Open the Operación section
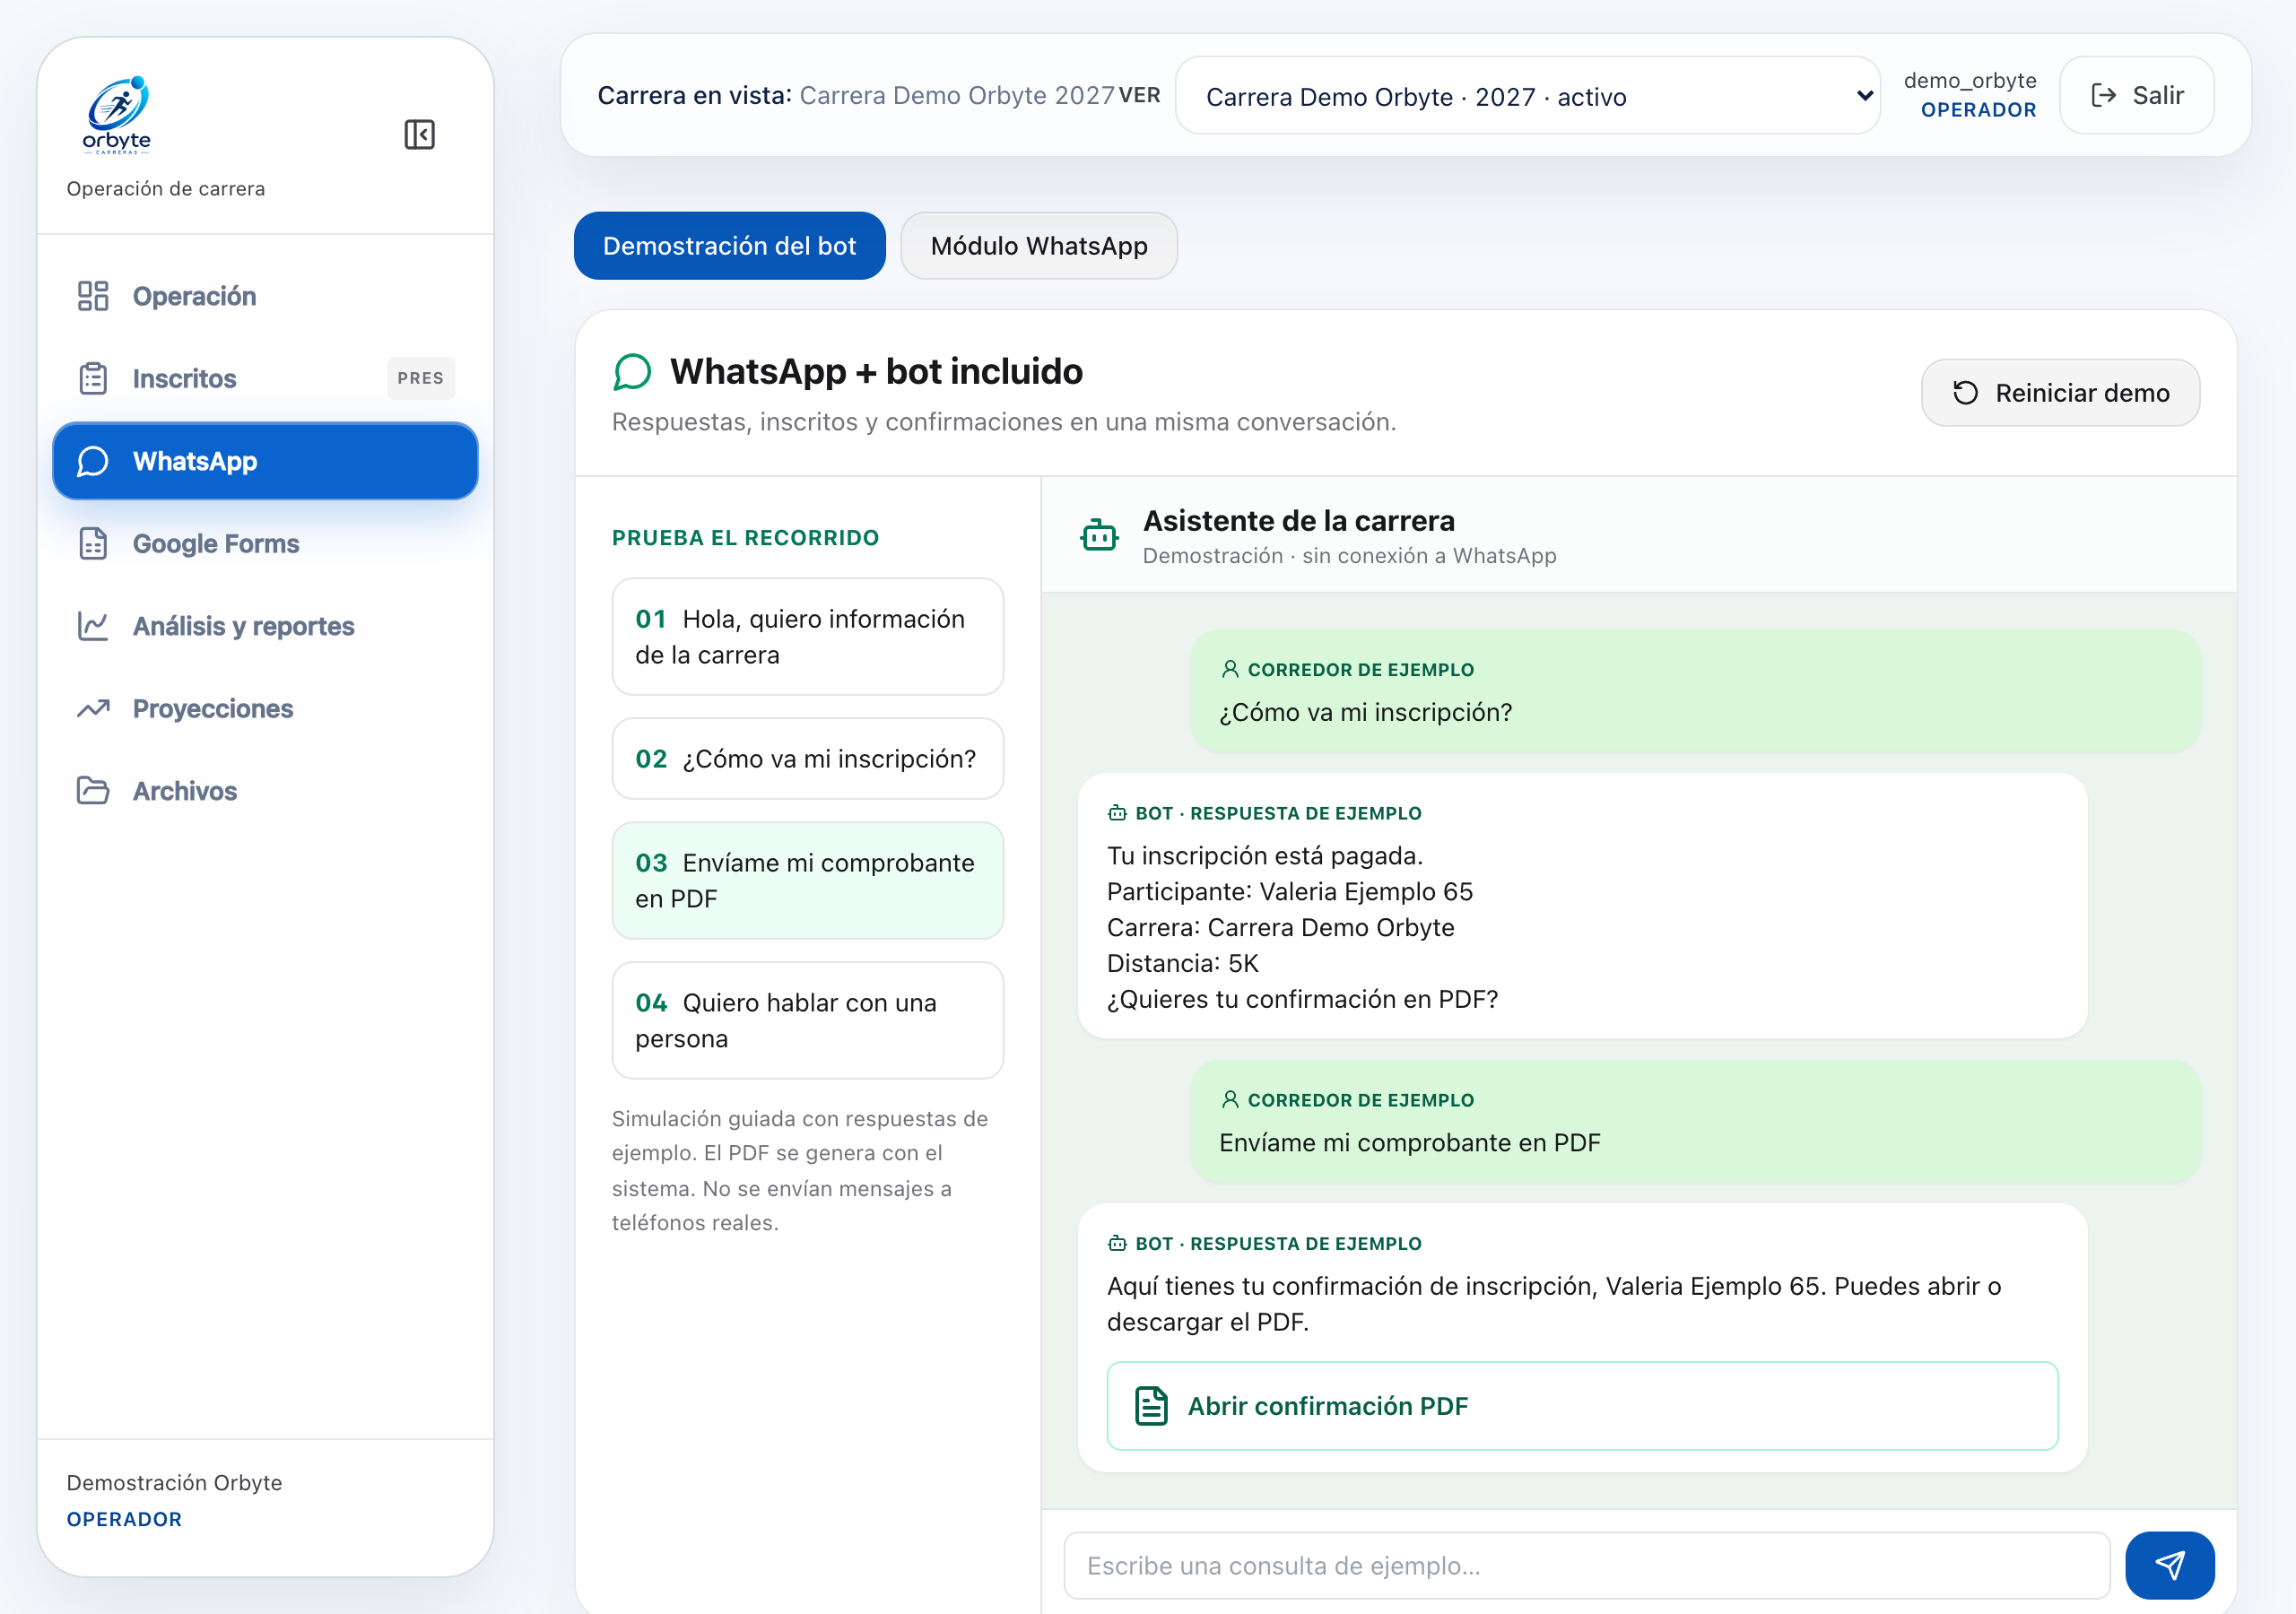 (265, 296)
